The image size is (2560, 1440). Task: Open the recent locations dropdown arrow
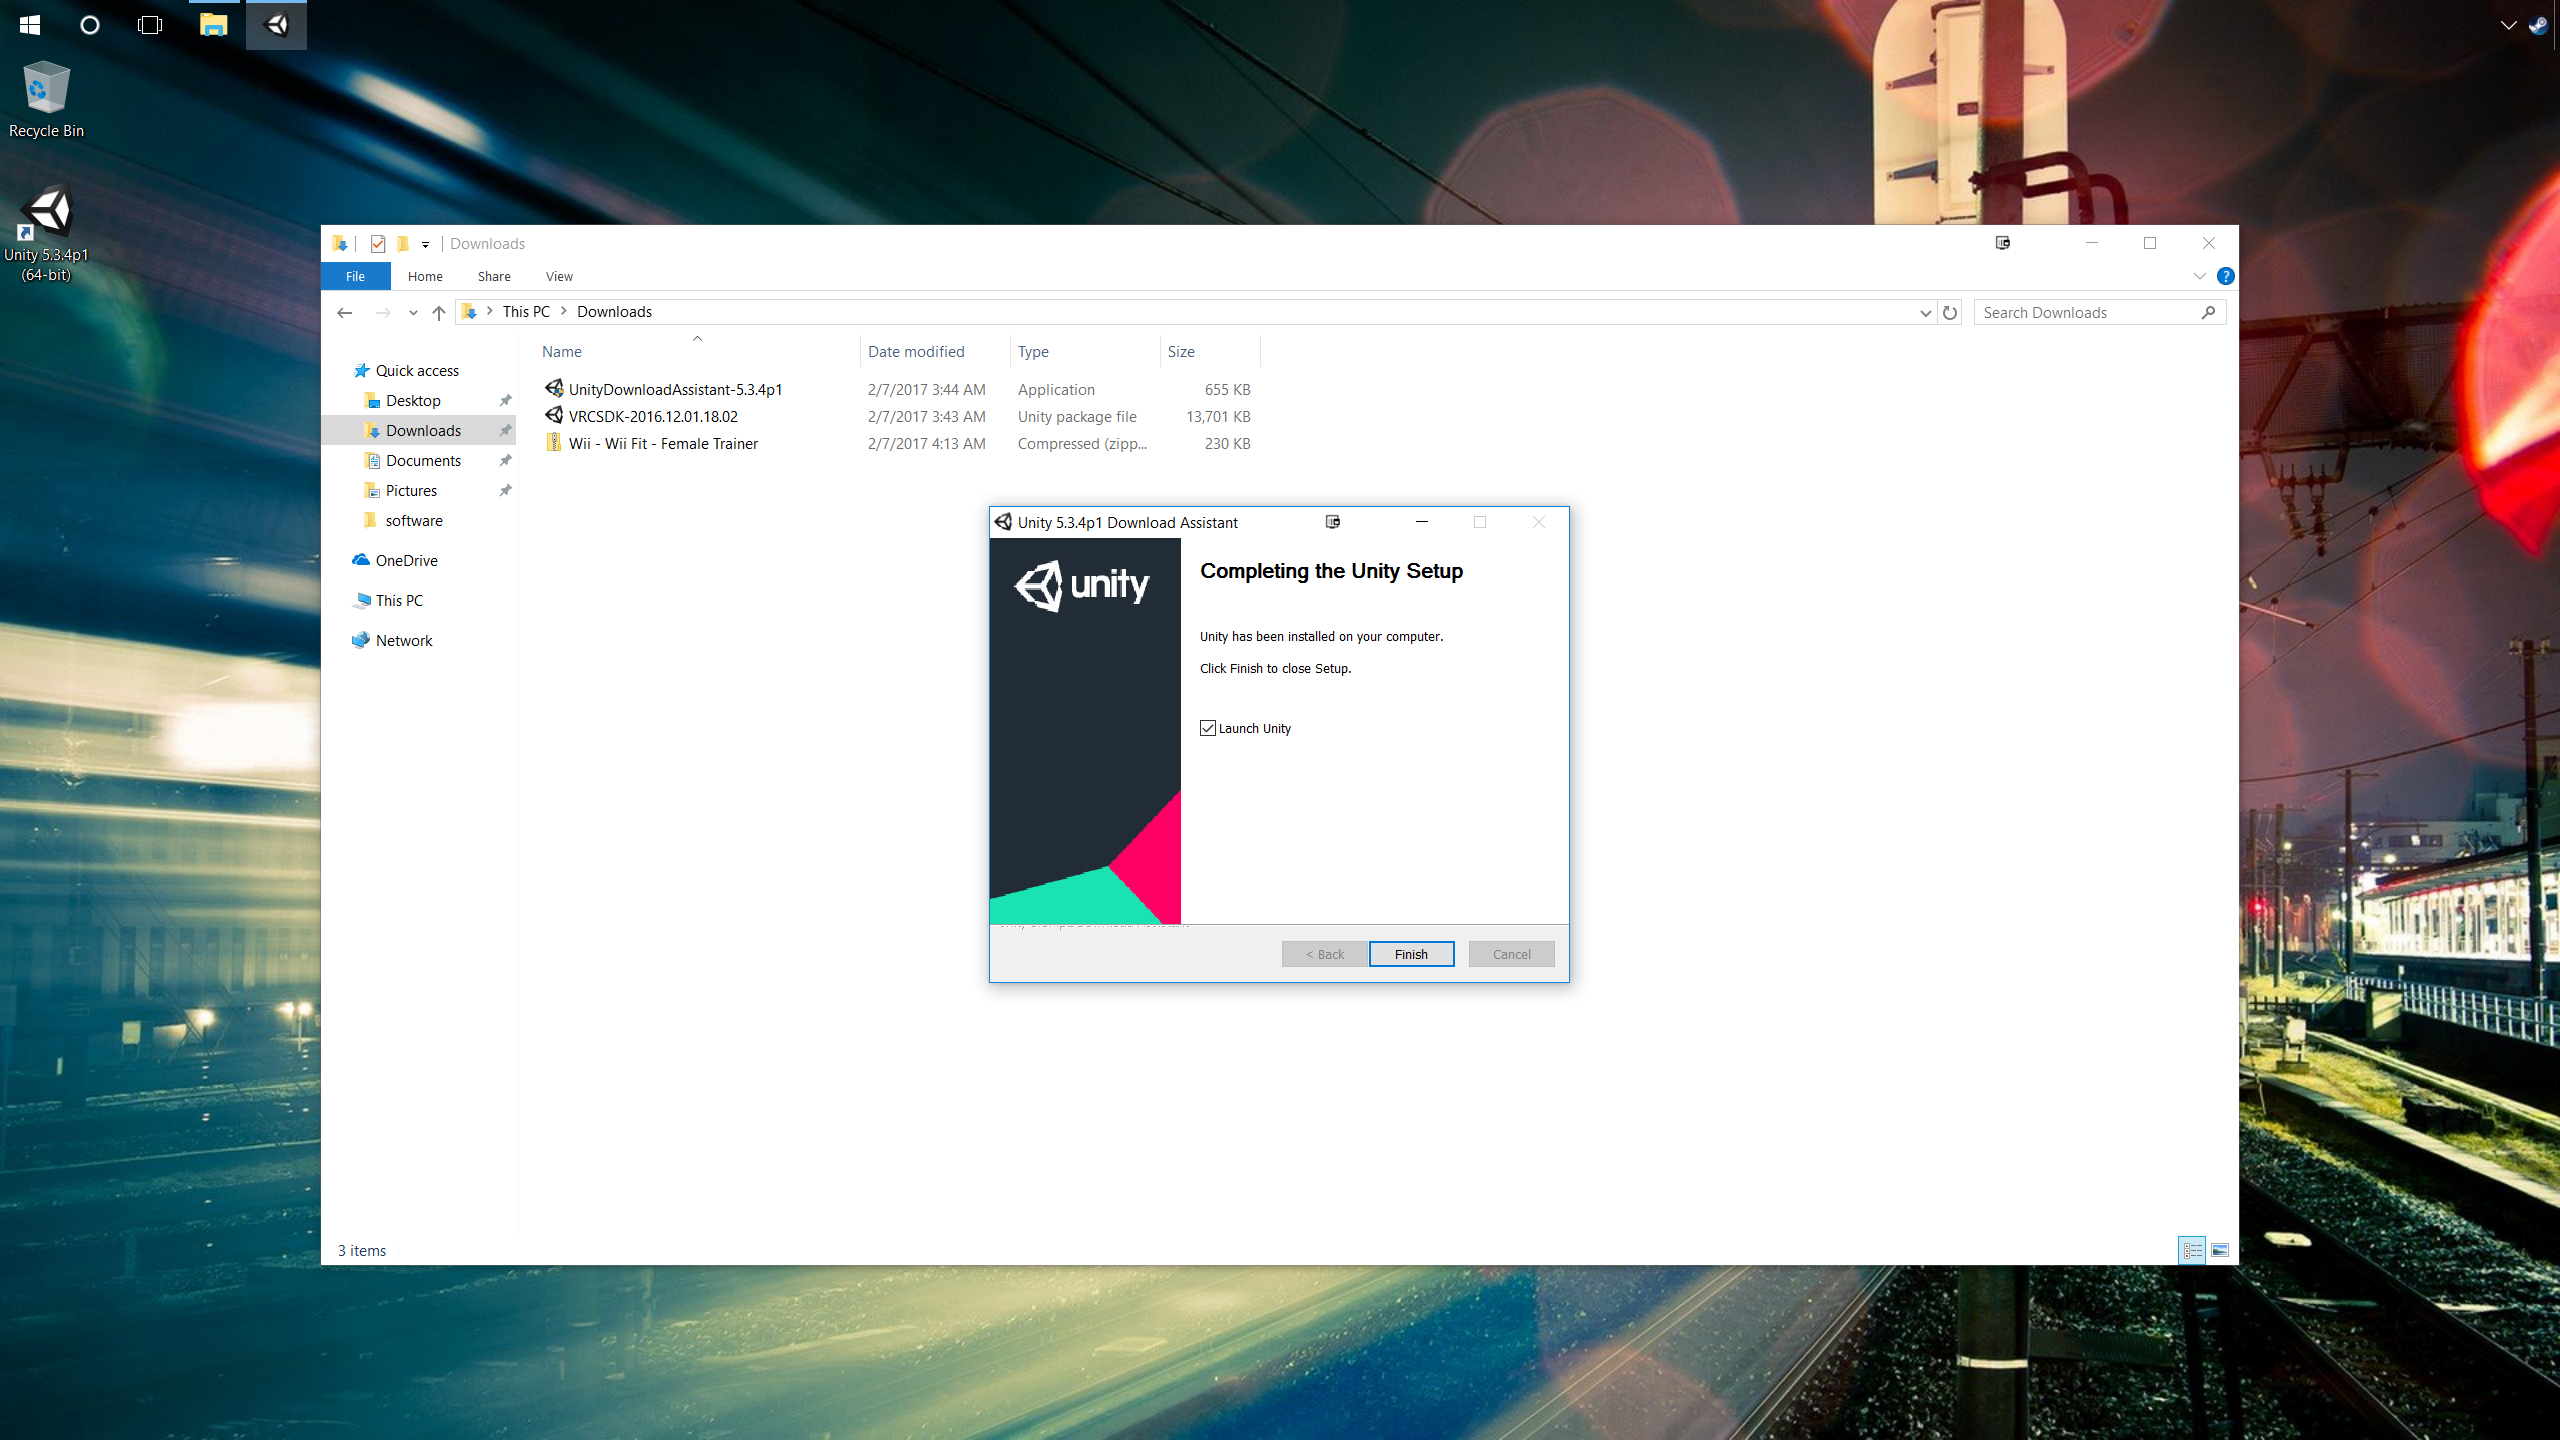(x=413, y=313)
